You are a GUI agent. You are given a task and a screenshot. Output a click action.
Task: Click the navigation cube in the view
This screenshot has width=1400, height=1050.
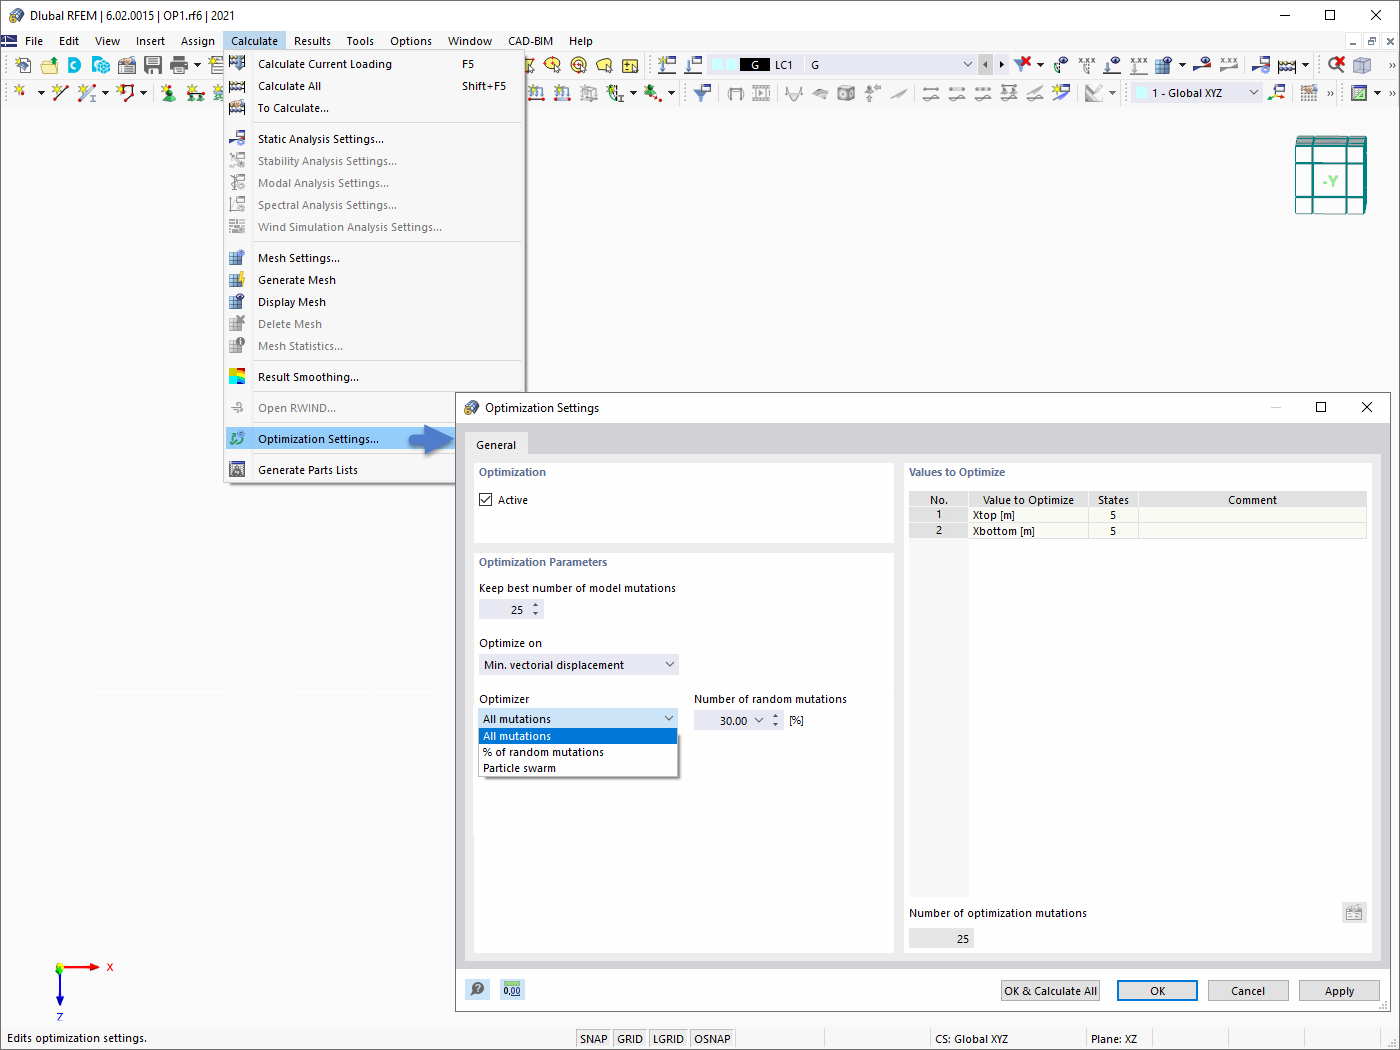1330,175
